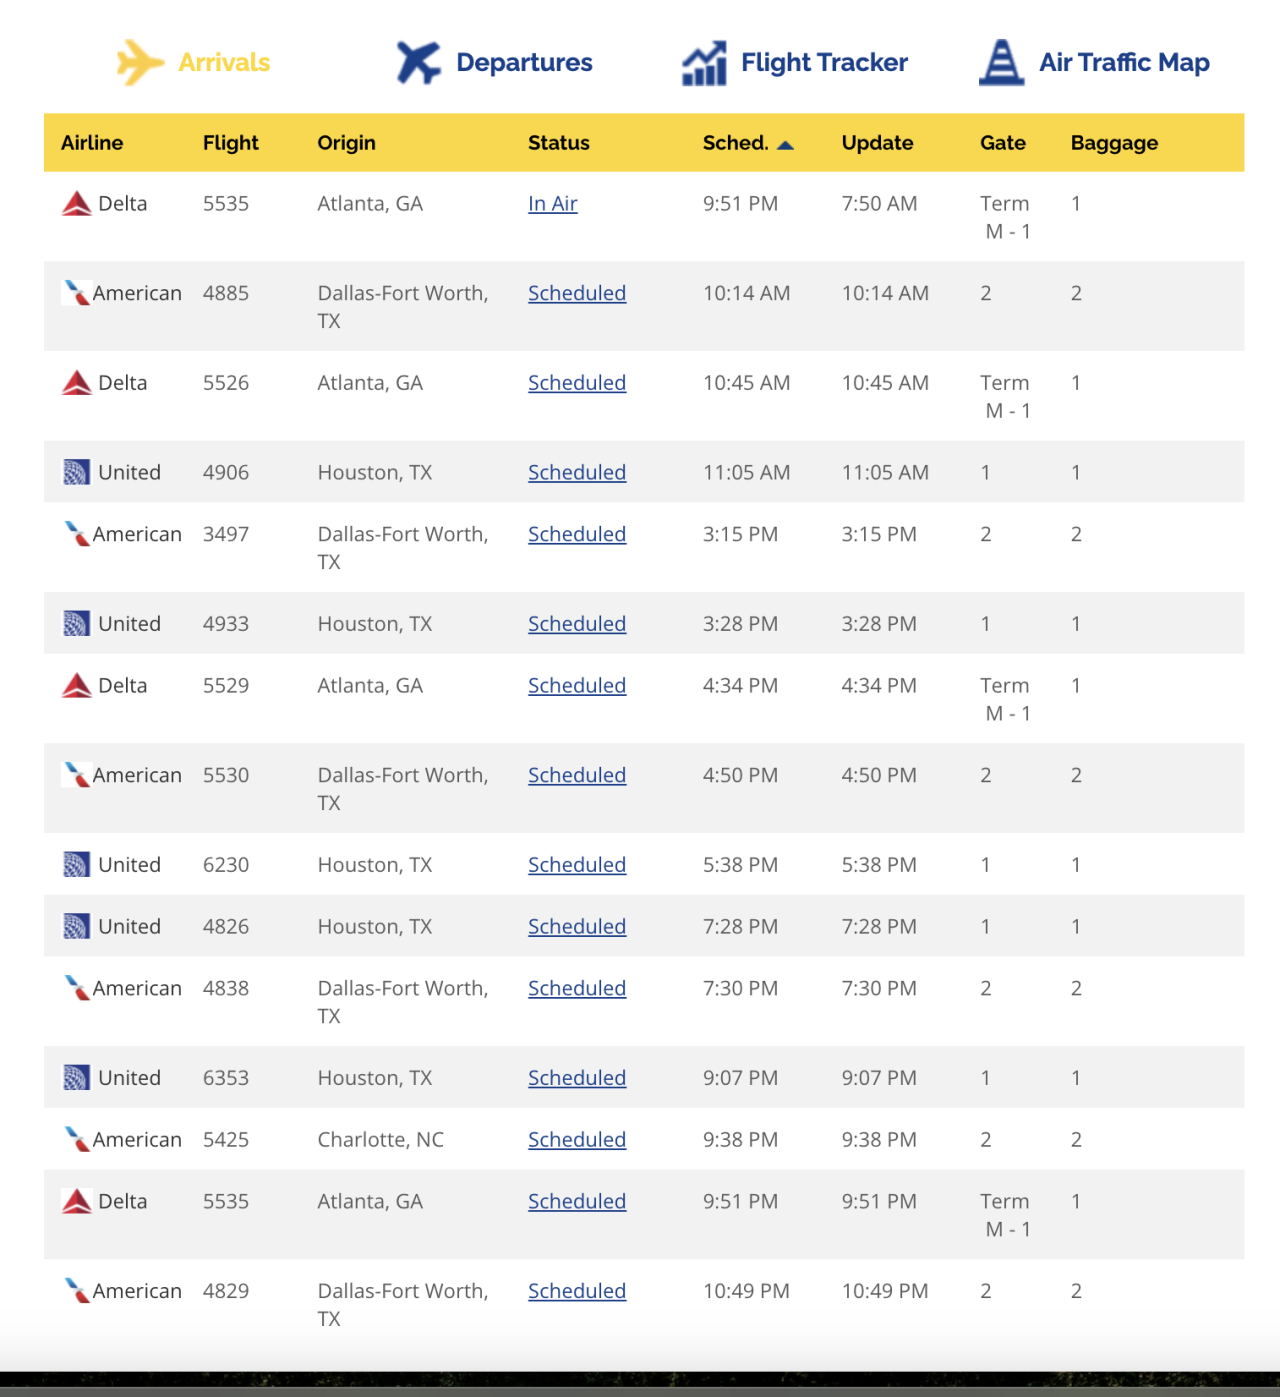Click the United logo beside flight 4906
1280x1397 pixels.
point(78,471)
